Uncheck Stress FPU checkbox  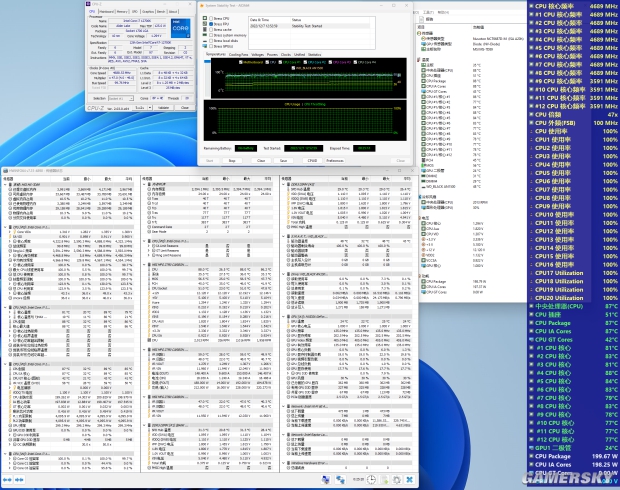(211, 24)
